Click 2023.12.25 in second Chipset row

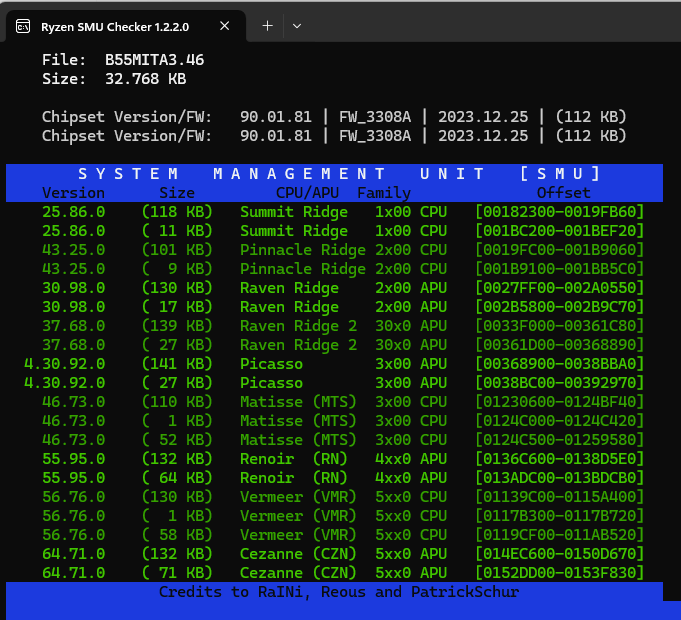pyautogui.click(x=483, y=136)
